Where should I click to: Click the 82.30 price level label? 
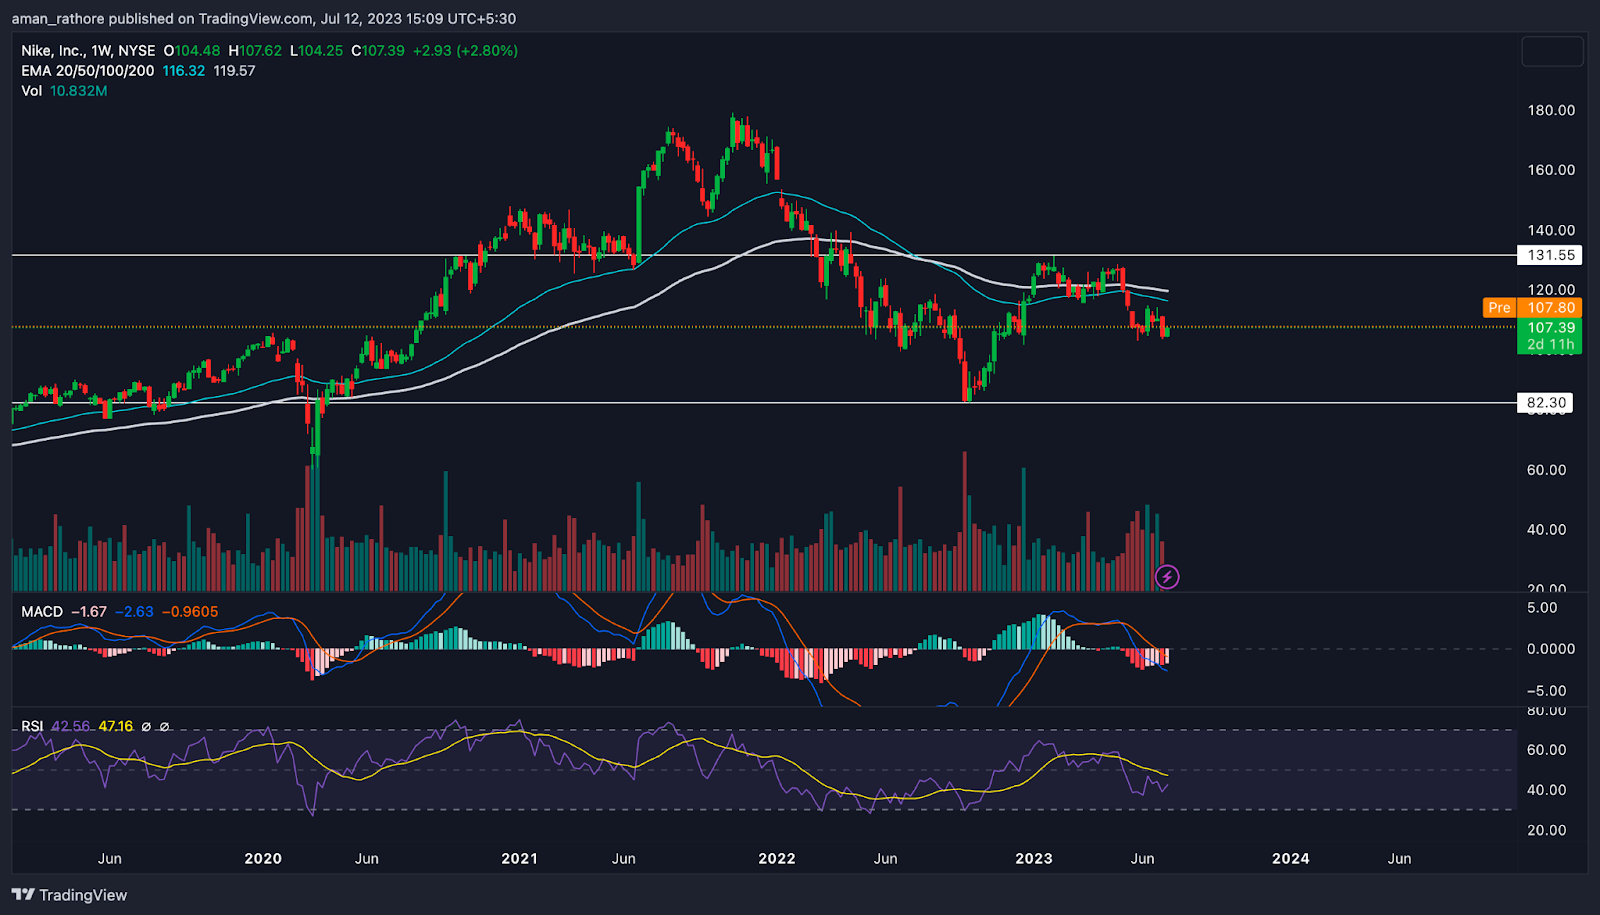[x=1545, y=403]
